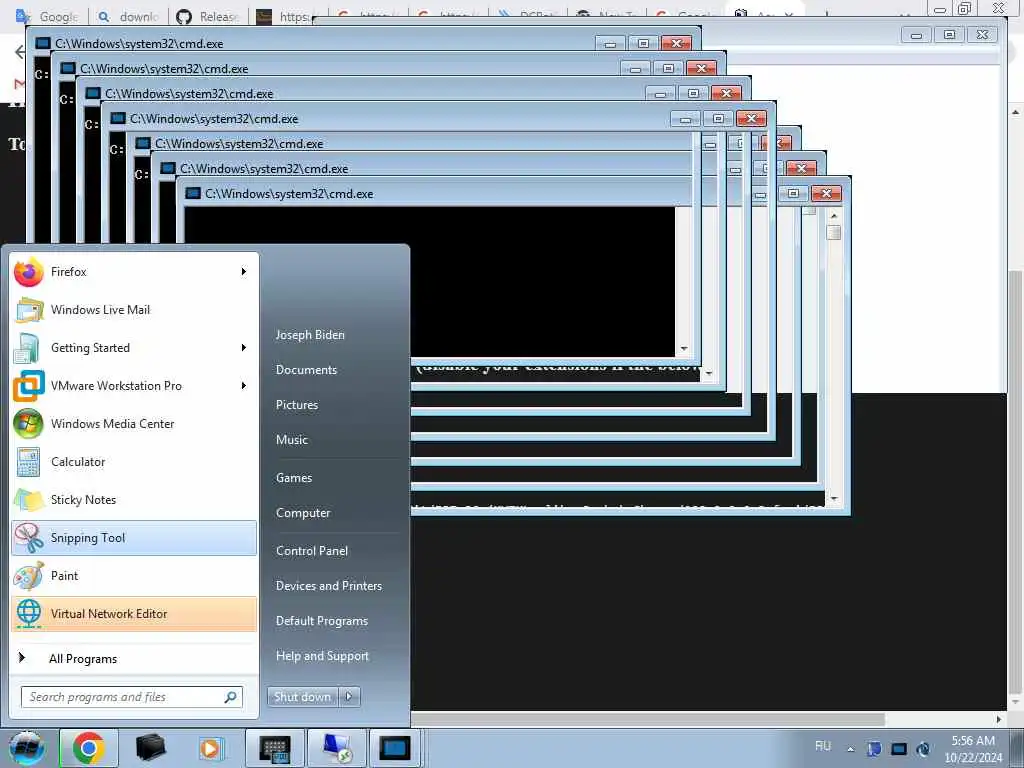Click the Windows Start orb

tap(27, 748)
